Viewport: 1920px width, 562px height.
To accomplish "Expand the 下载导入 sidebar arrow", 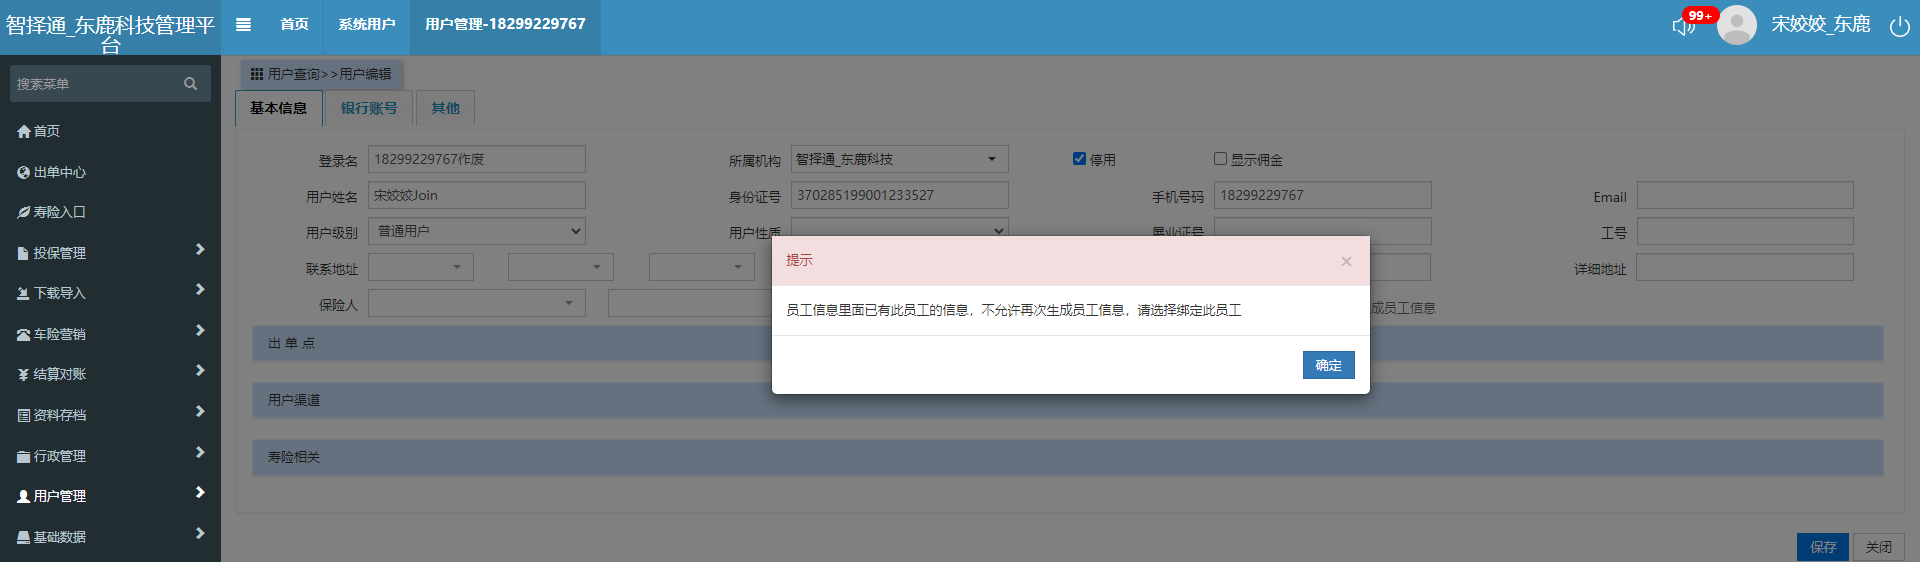I will (200, 289).
